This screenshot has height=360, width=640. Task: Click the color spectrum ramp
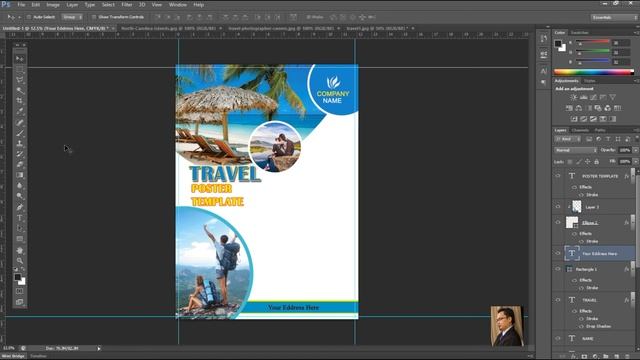pyautogui.click(x=593, y=72)
